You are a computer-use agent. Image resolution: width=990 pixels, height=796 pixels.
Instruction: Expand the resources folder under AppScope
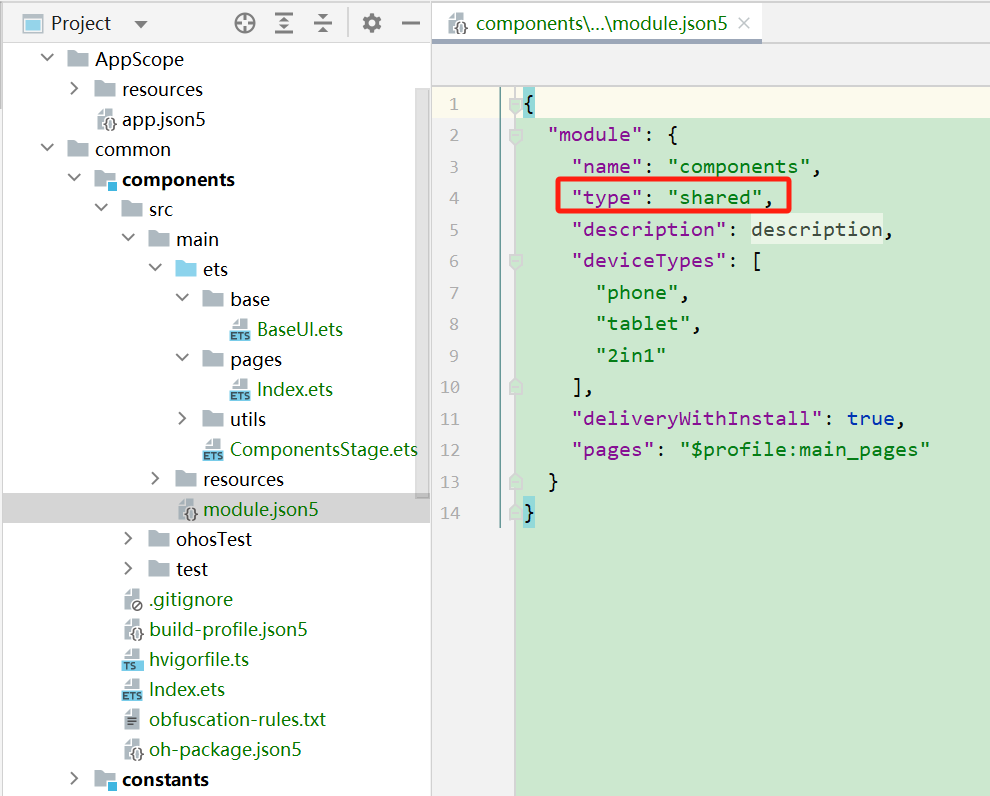tap(74, 88)
